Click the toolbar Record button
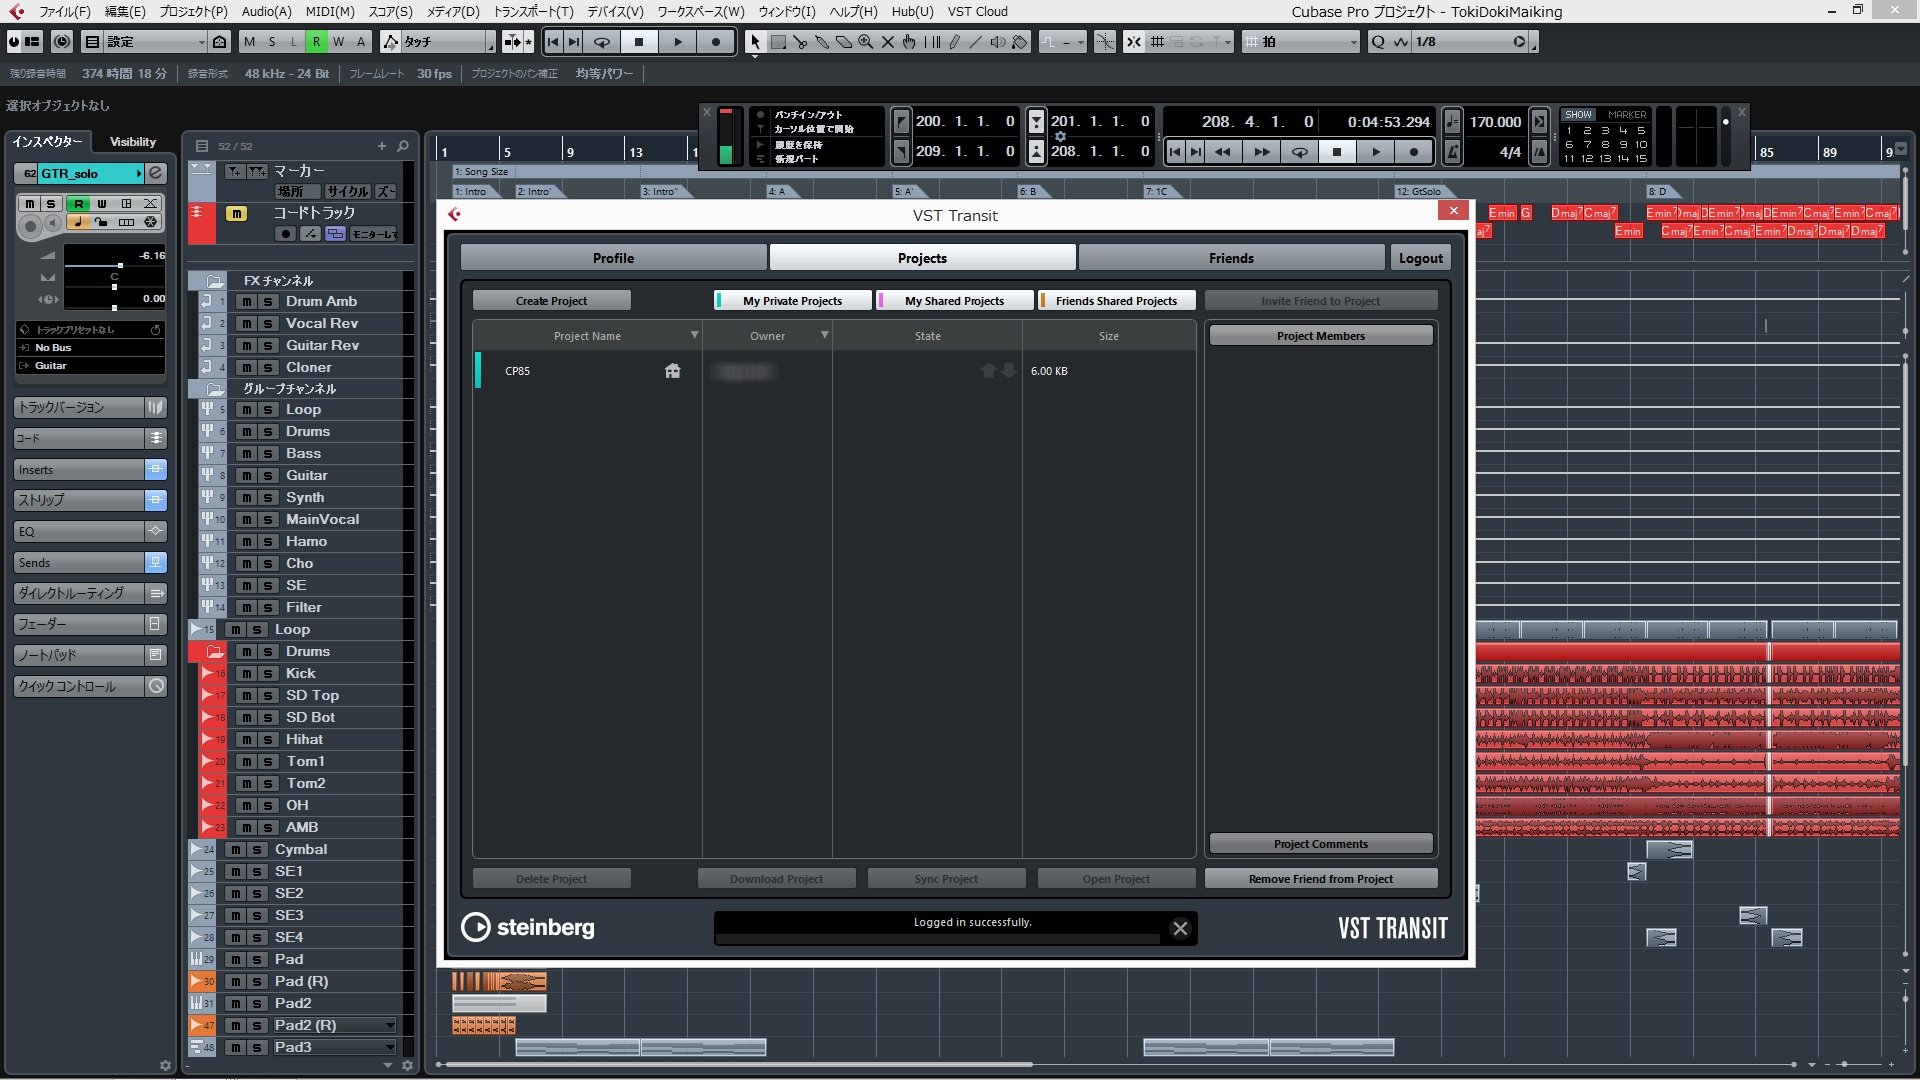The width and height of the screenshot is (1920, 1080). coord(715,42)
